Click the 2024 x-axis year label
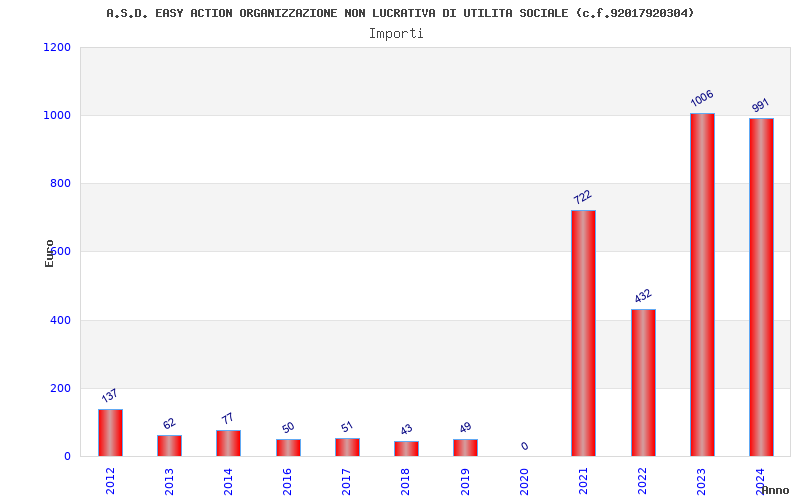 tap(761, 481)
